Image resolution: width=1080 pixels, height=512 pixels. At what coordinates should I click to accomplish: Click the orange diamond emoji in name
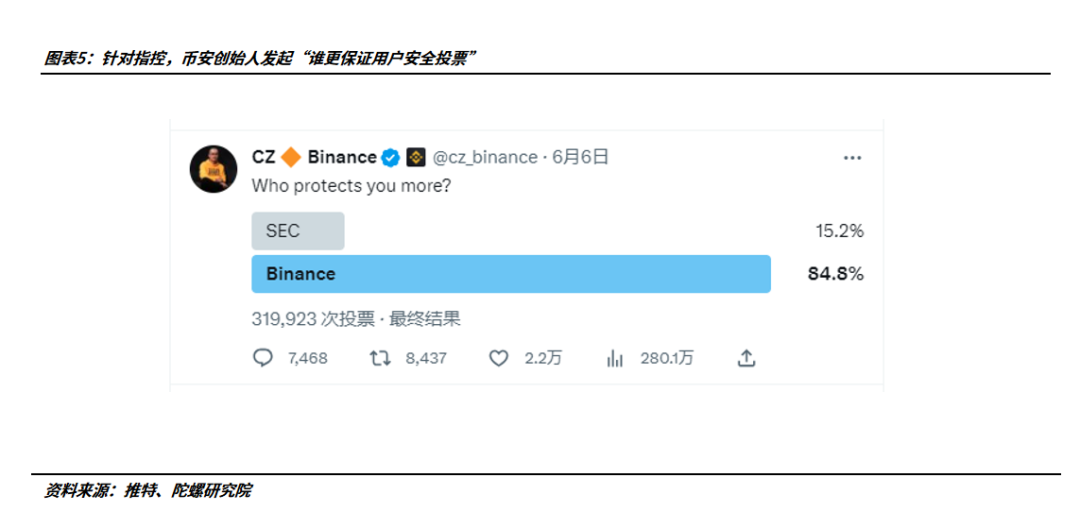pyautogui.click(x=291, y=157)
